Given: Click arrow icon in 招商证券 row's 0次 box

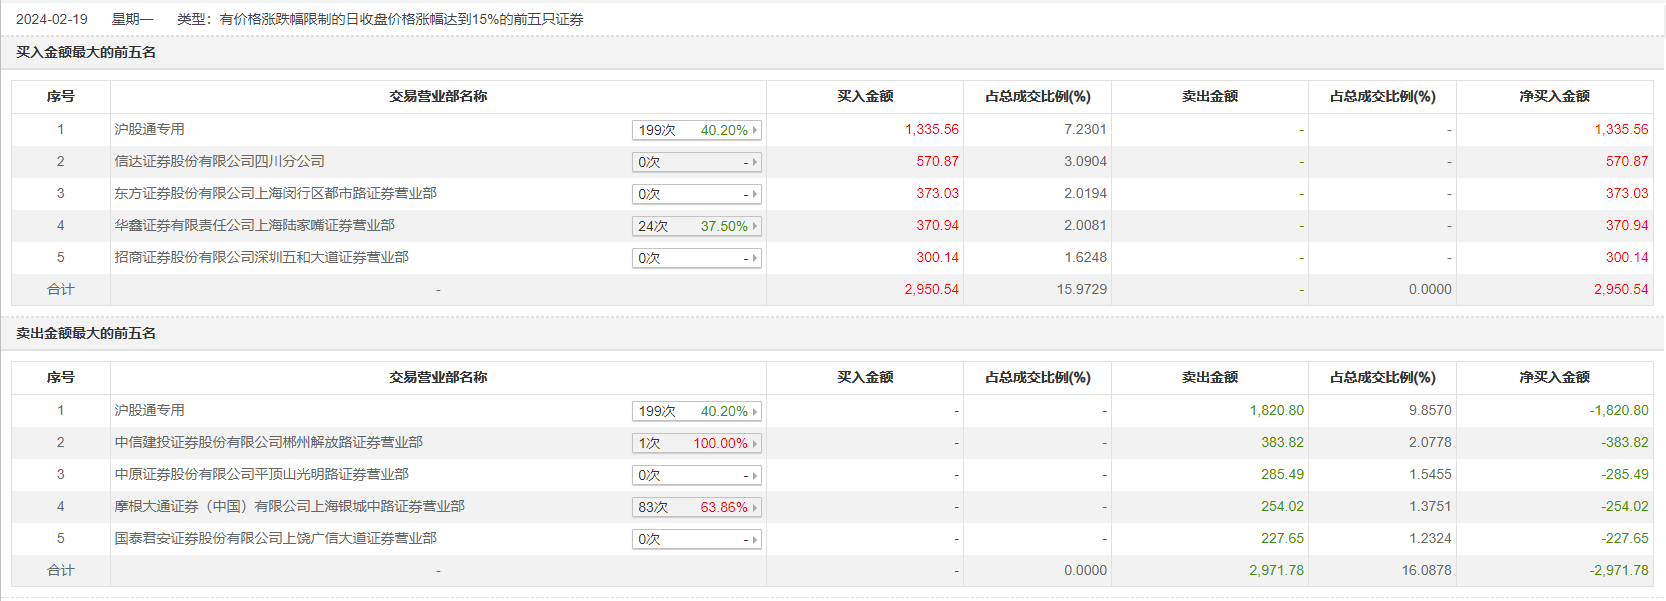Looking at the screenshot, I should 755,258.
